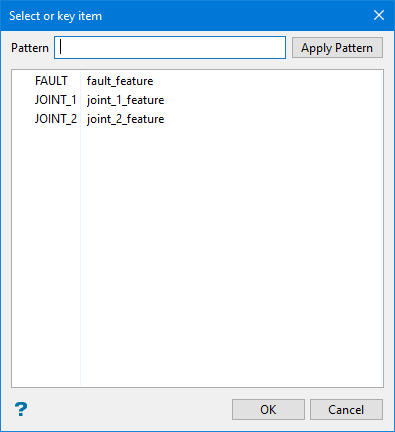
Task: Select the FAULT code entry
Action: (51, 81)
